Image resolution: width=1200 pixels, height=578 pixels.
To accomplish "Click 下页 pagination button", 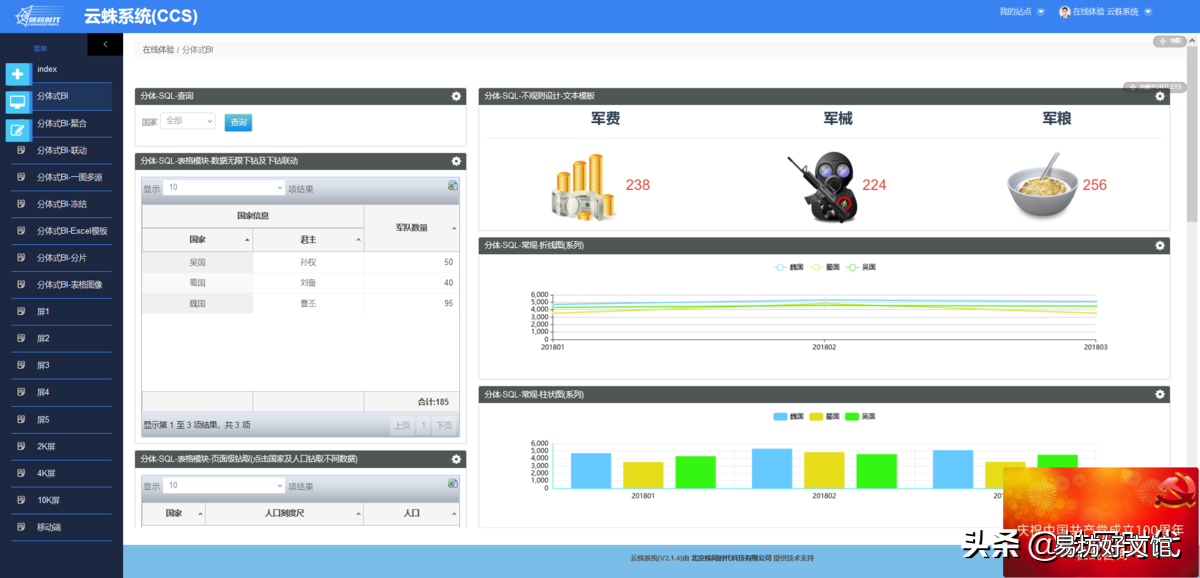I will click(444, 425).
